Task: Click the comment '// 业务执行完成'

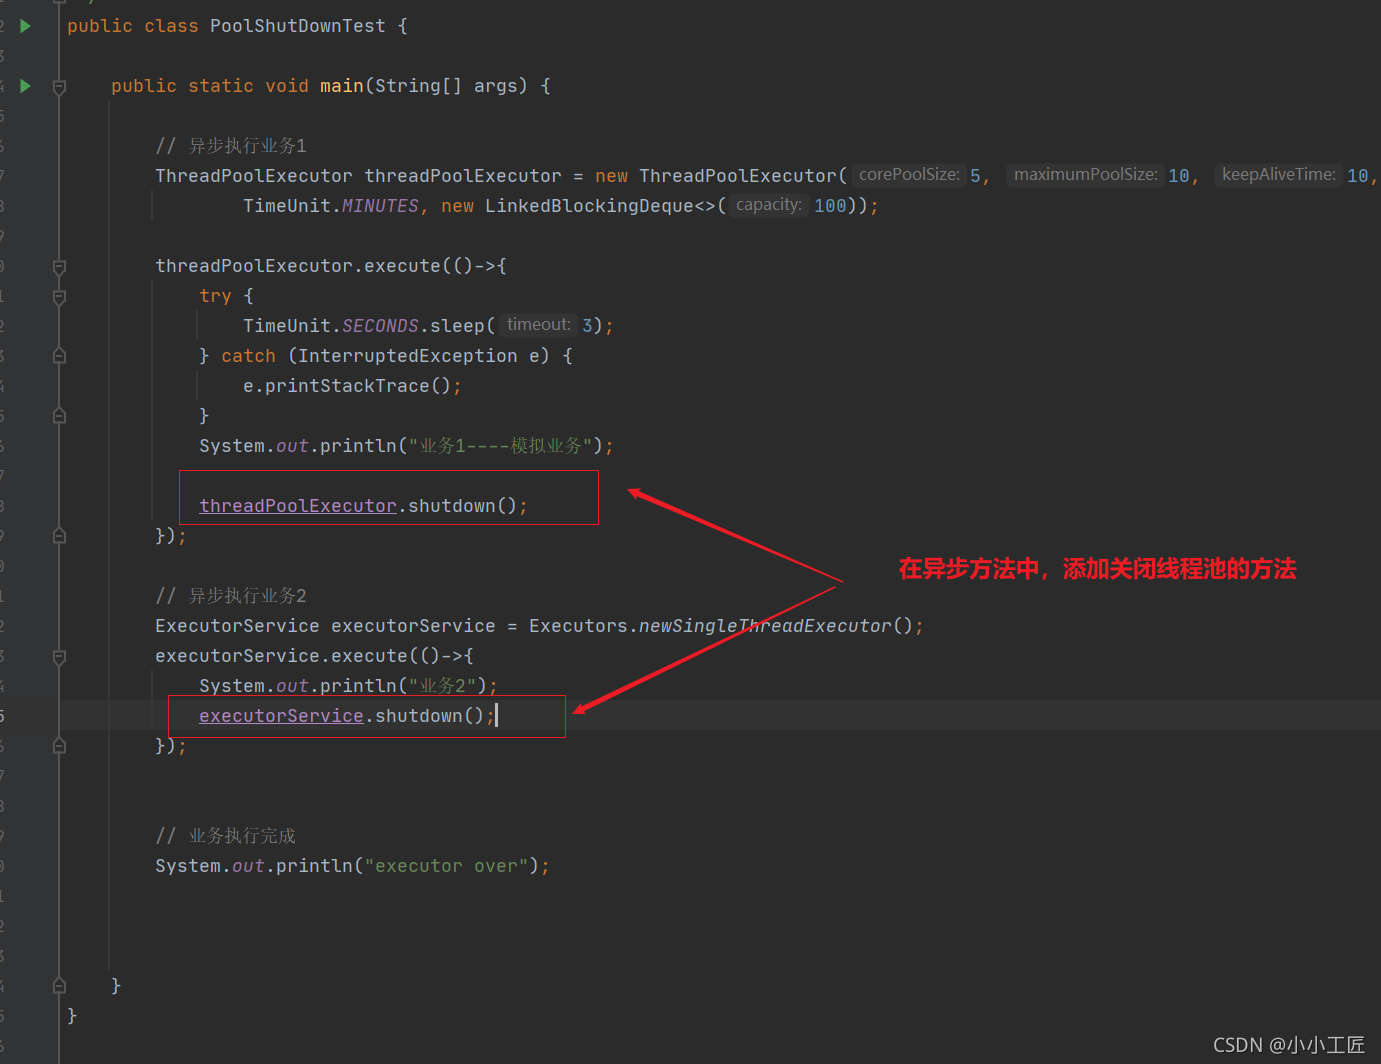Action: point(226,836)
